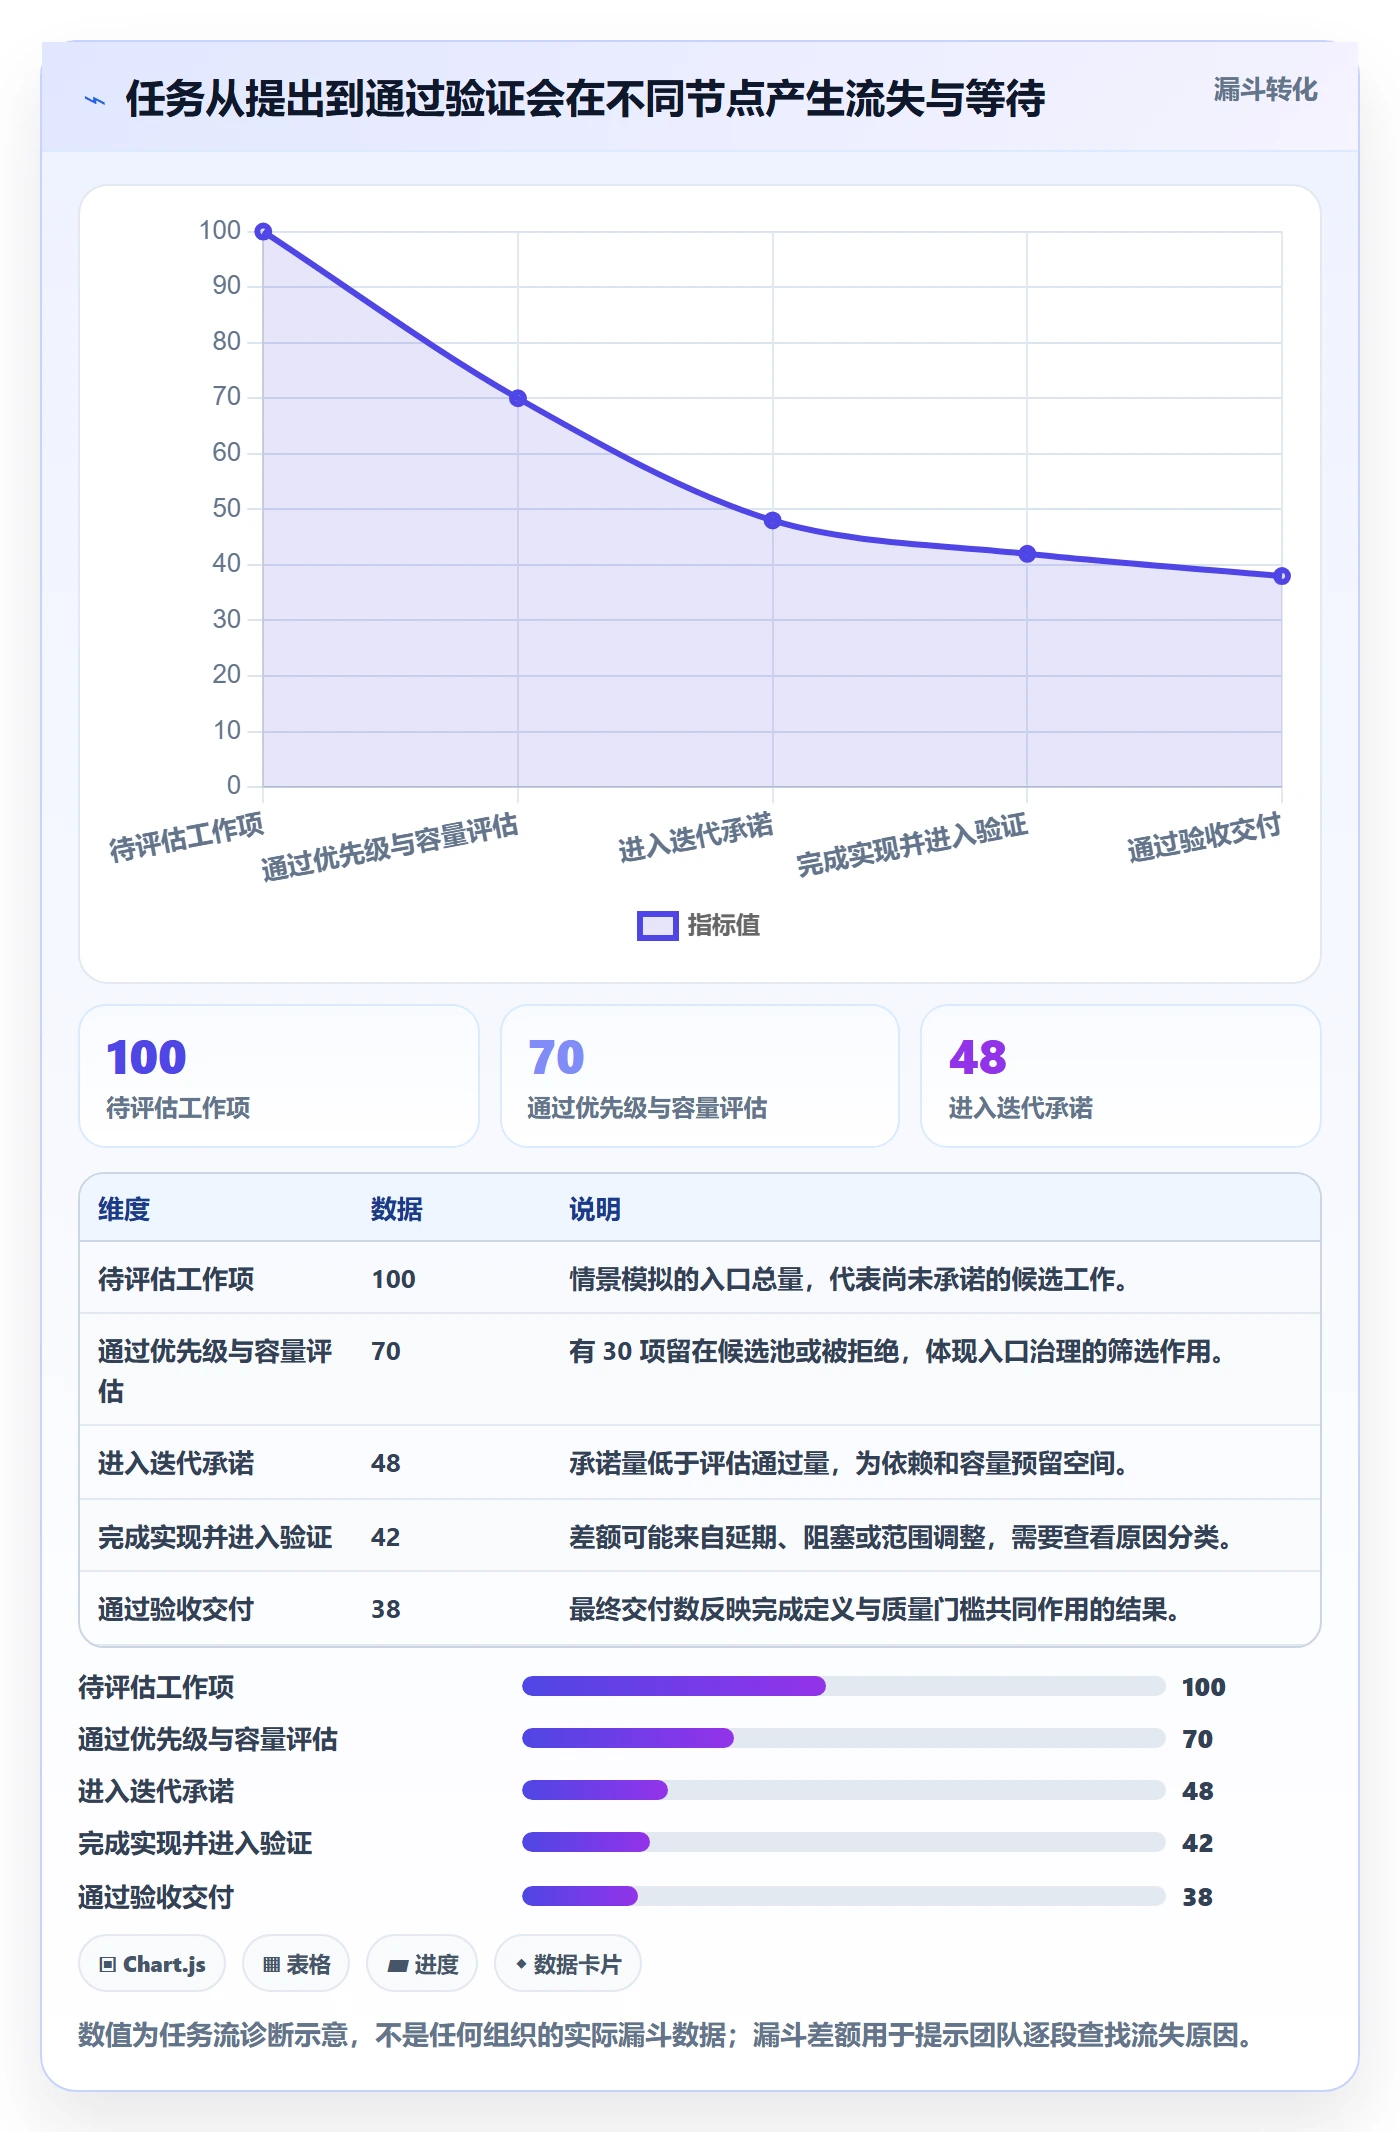The width and height of the screenshot is (1400, 2132).
Task: Click the chart data point at value 70
Action: pyautogui.click(x=518, y=398)
